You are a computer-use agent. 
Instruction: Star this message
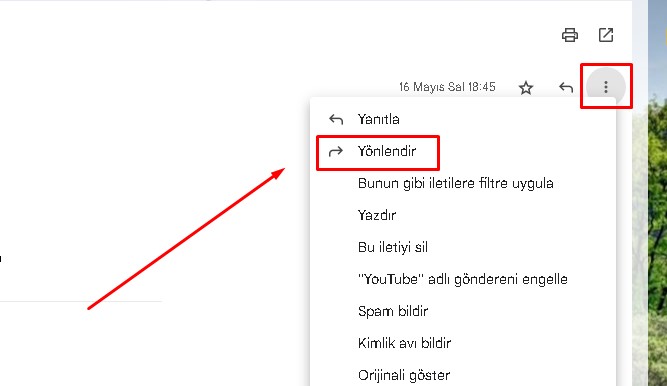tap(526, 88)
